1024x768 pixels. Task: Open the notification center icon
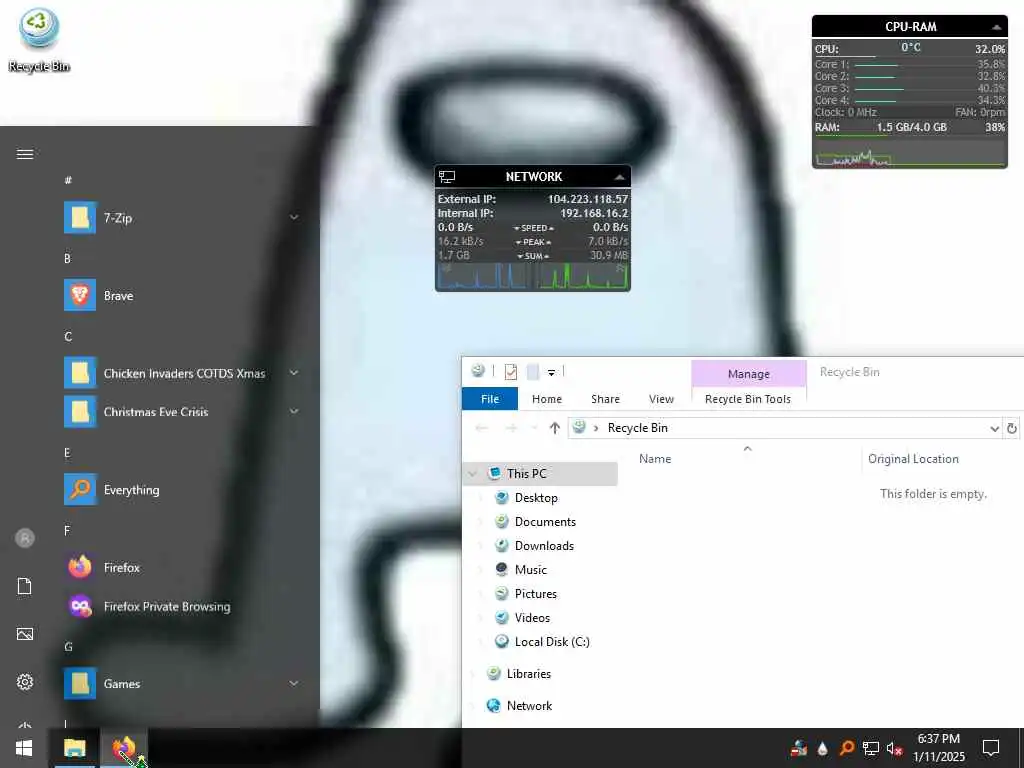click(991, 748)
